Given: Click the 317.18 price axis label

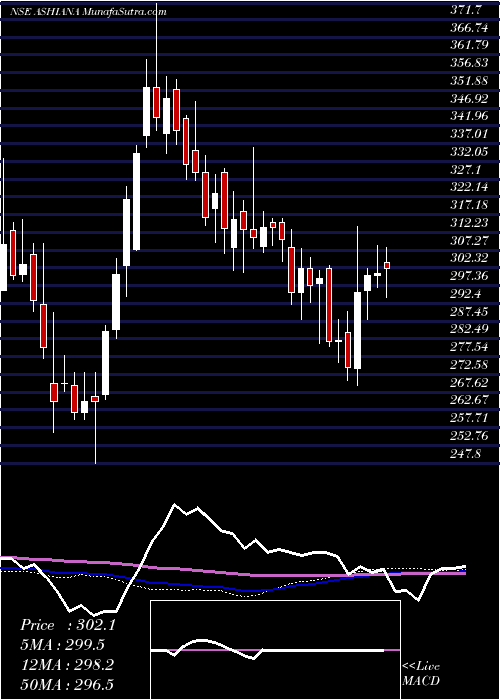Looking at the screenshot, I should tap(469, 205).
